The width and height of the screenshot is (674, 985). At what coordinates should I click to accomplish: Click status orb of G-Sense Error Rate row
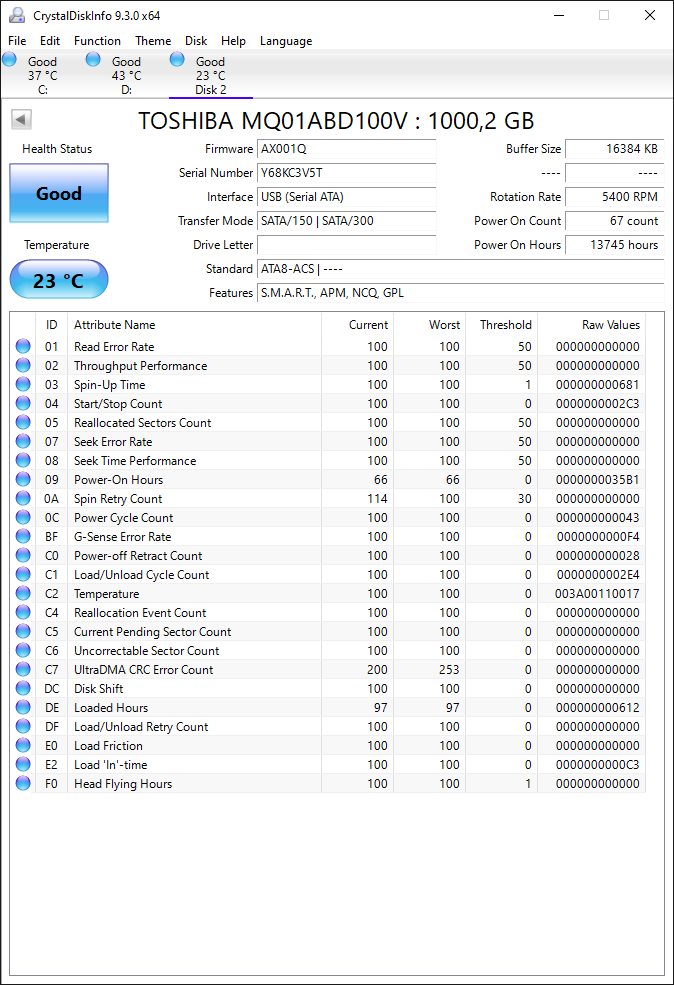(23, 536)
